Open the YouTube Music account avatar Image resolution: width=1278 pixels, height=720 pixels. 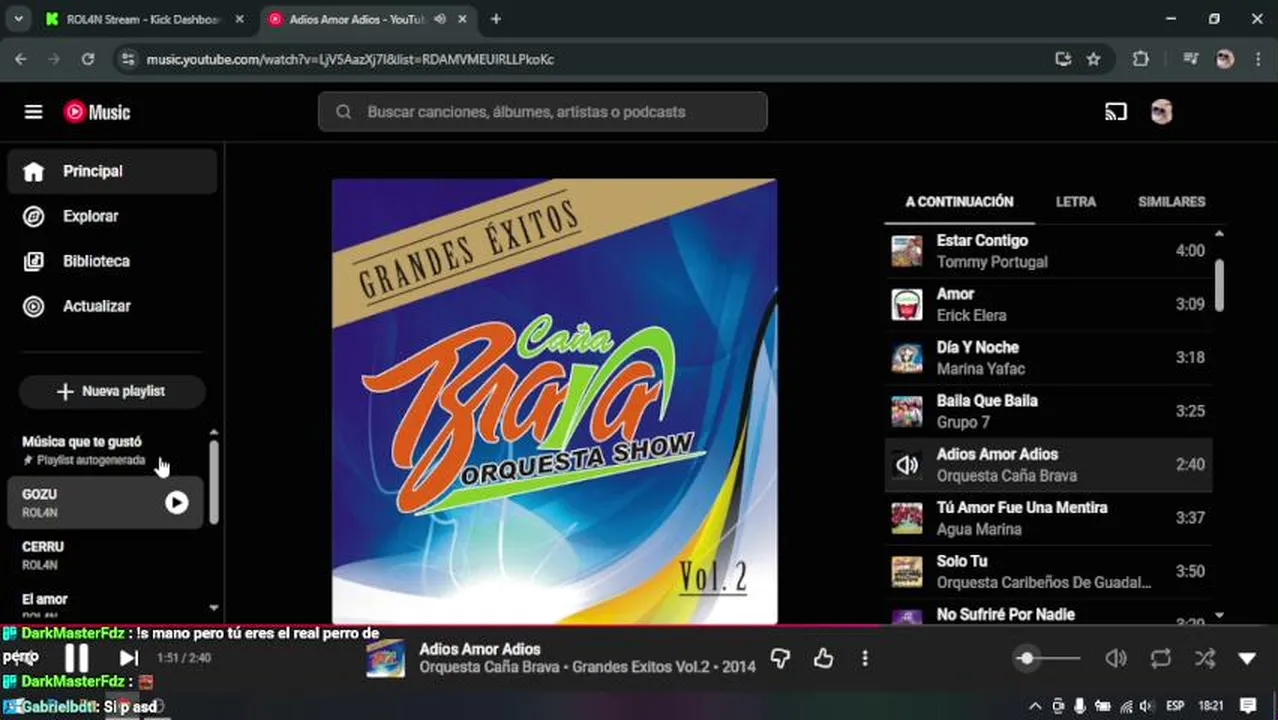point(1161,112)
